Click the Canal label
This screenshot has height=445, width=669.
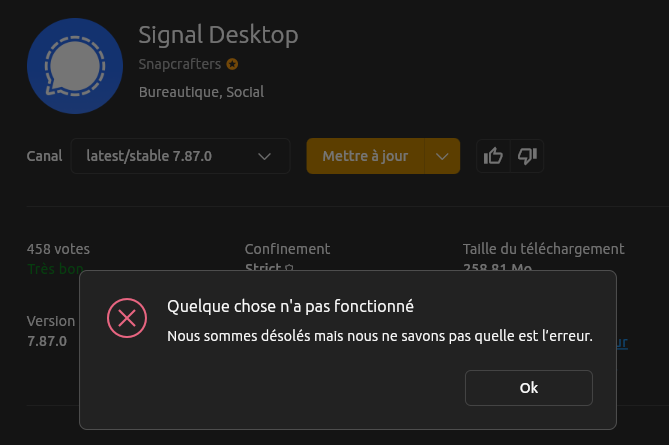[x=44, y=156]
